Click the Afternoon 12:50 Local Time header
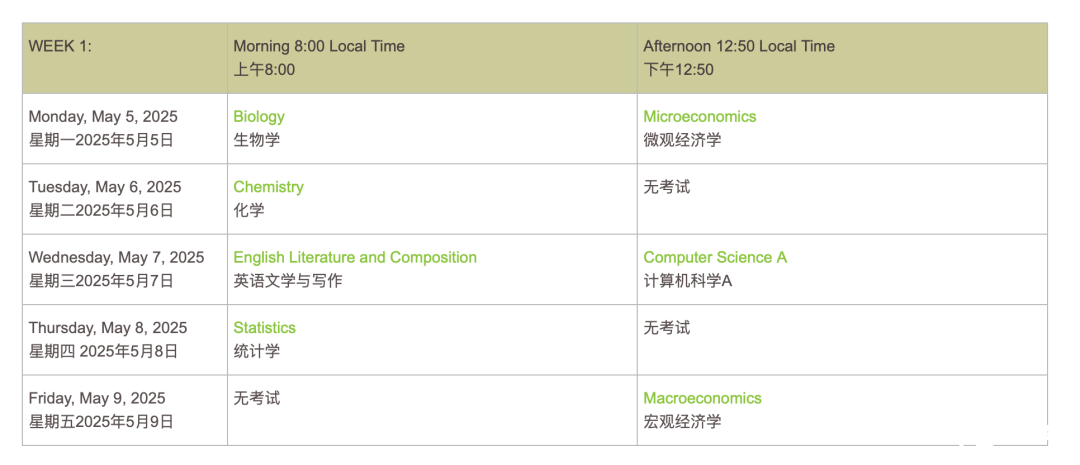The height and width of the screenshot is (465, 1080). click(842, 58)
